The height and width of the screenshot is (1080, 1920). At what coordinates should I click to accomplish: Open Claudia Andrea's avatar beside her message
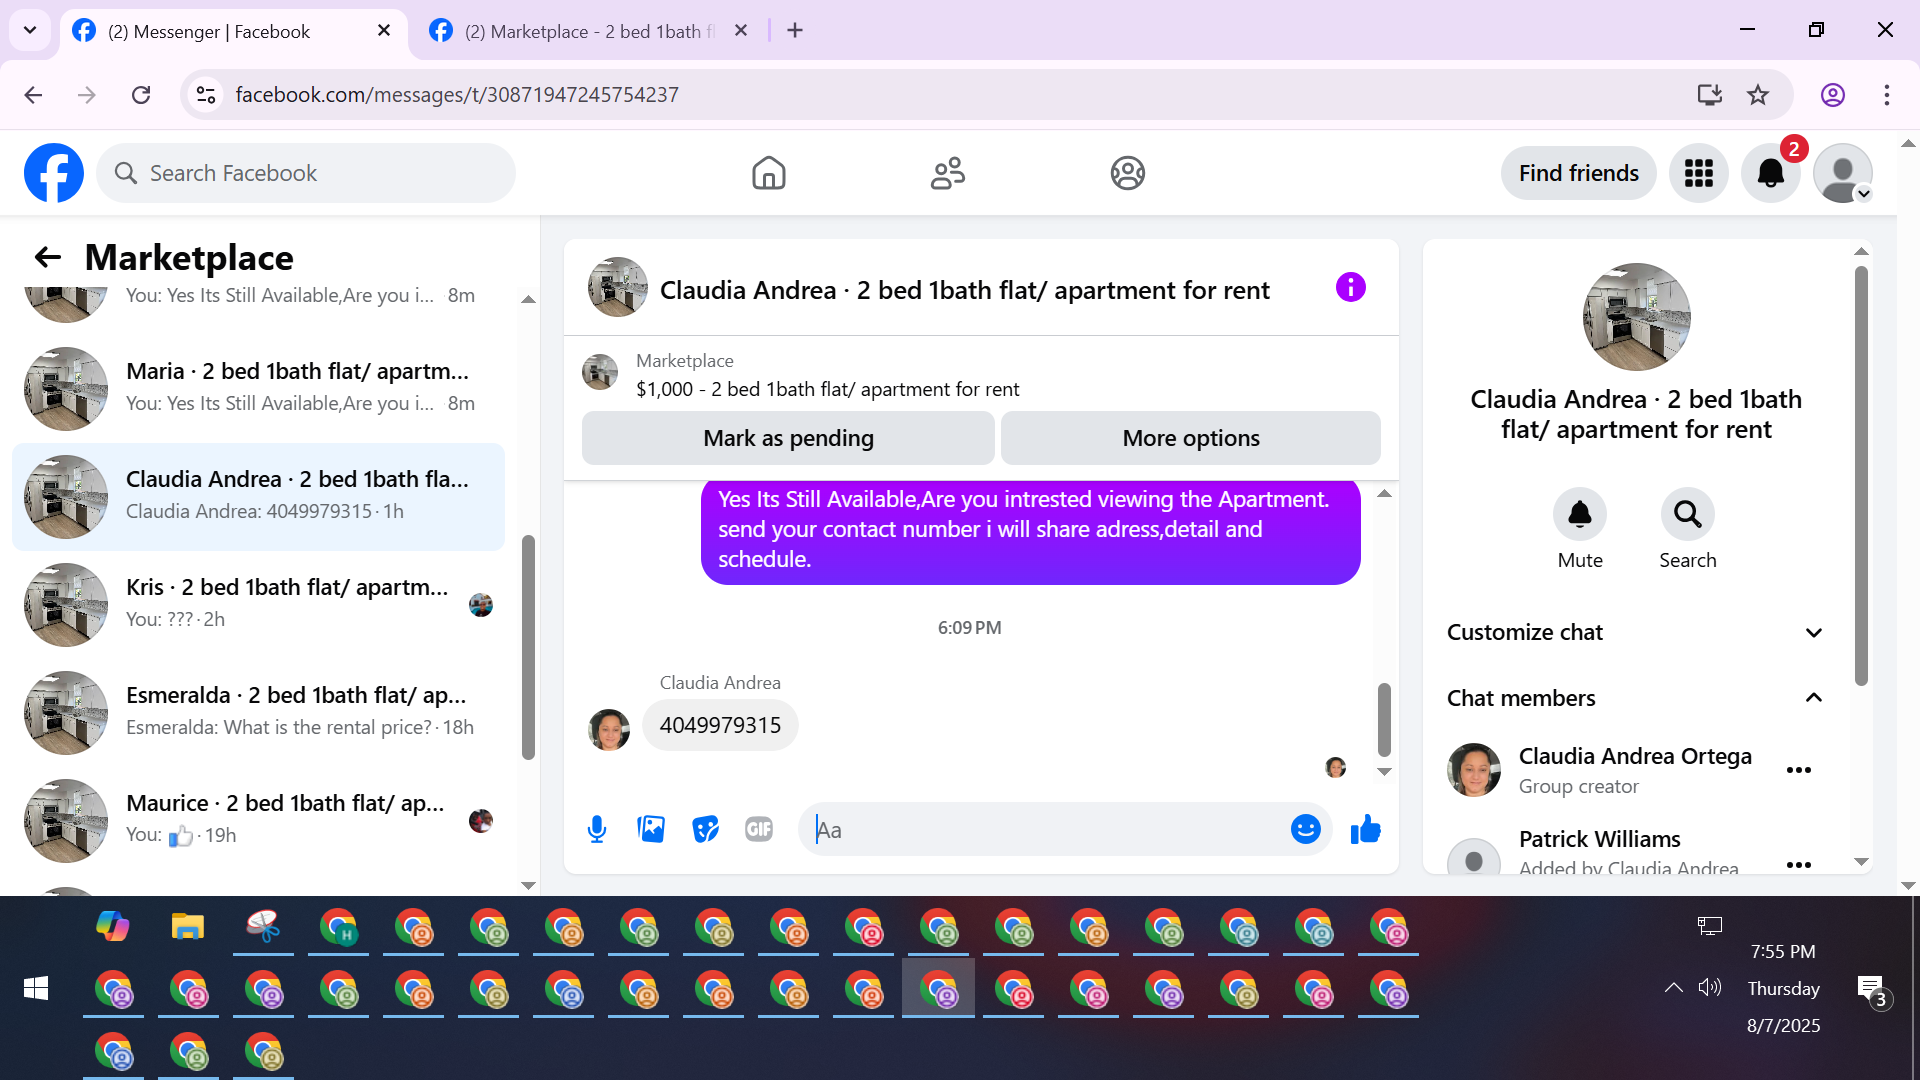pyautogui.click(x=609, y=730)
